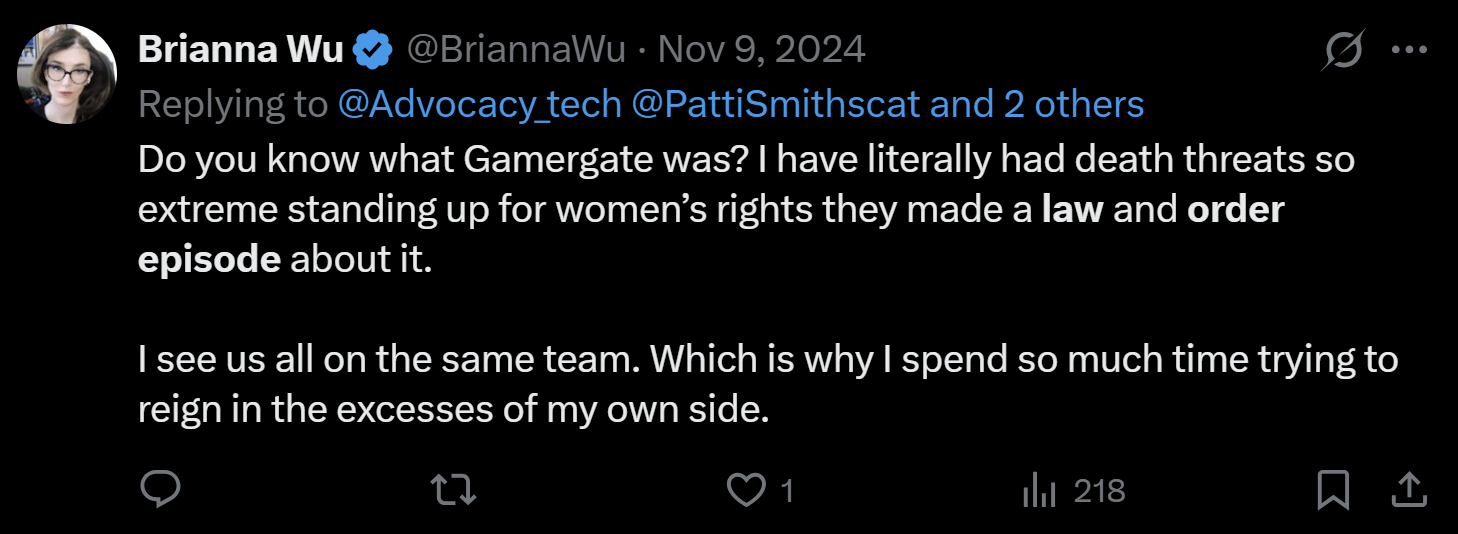Click the paragraph "I see us all on the same team"

pyautogui.click(x=768, y=385)
